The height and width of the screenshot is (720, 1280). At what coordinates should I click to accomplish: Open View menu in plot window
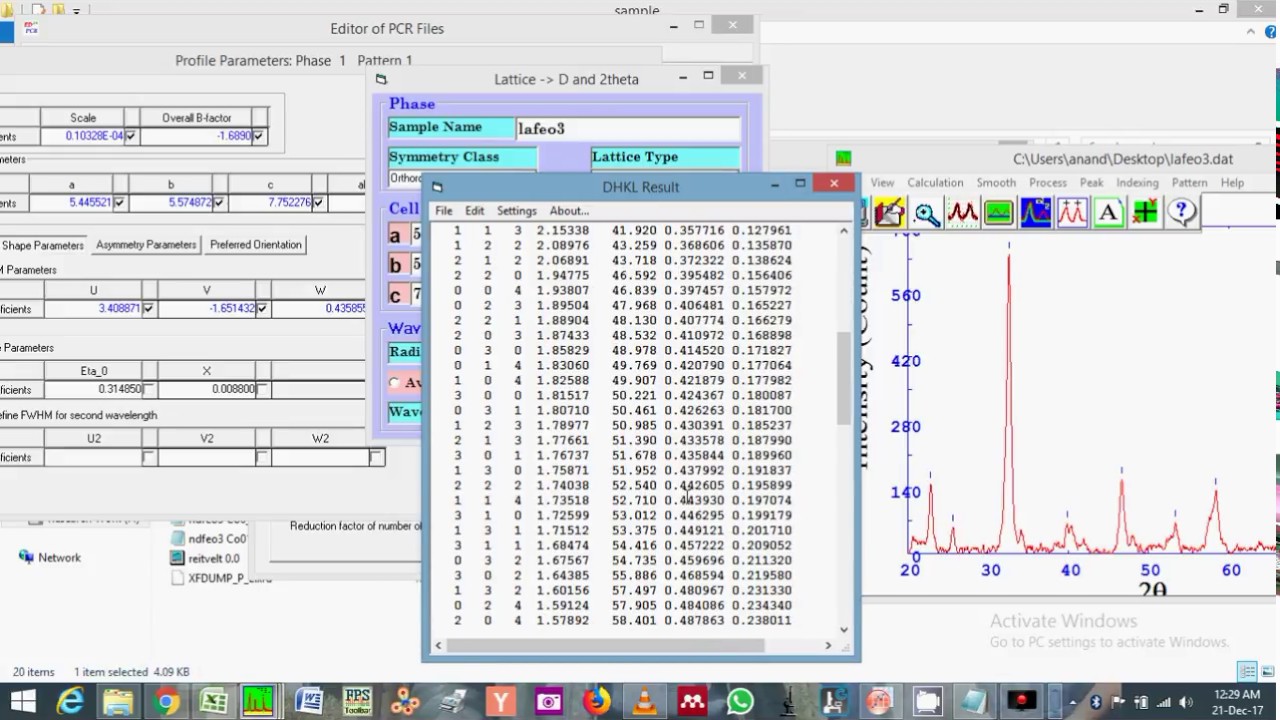pos(882,183)
